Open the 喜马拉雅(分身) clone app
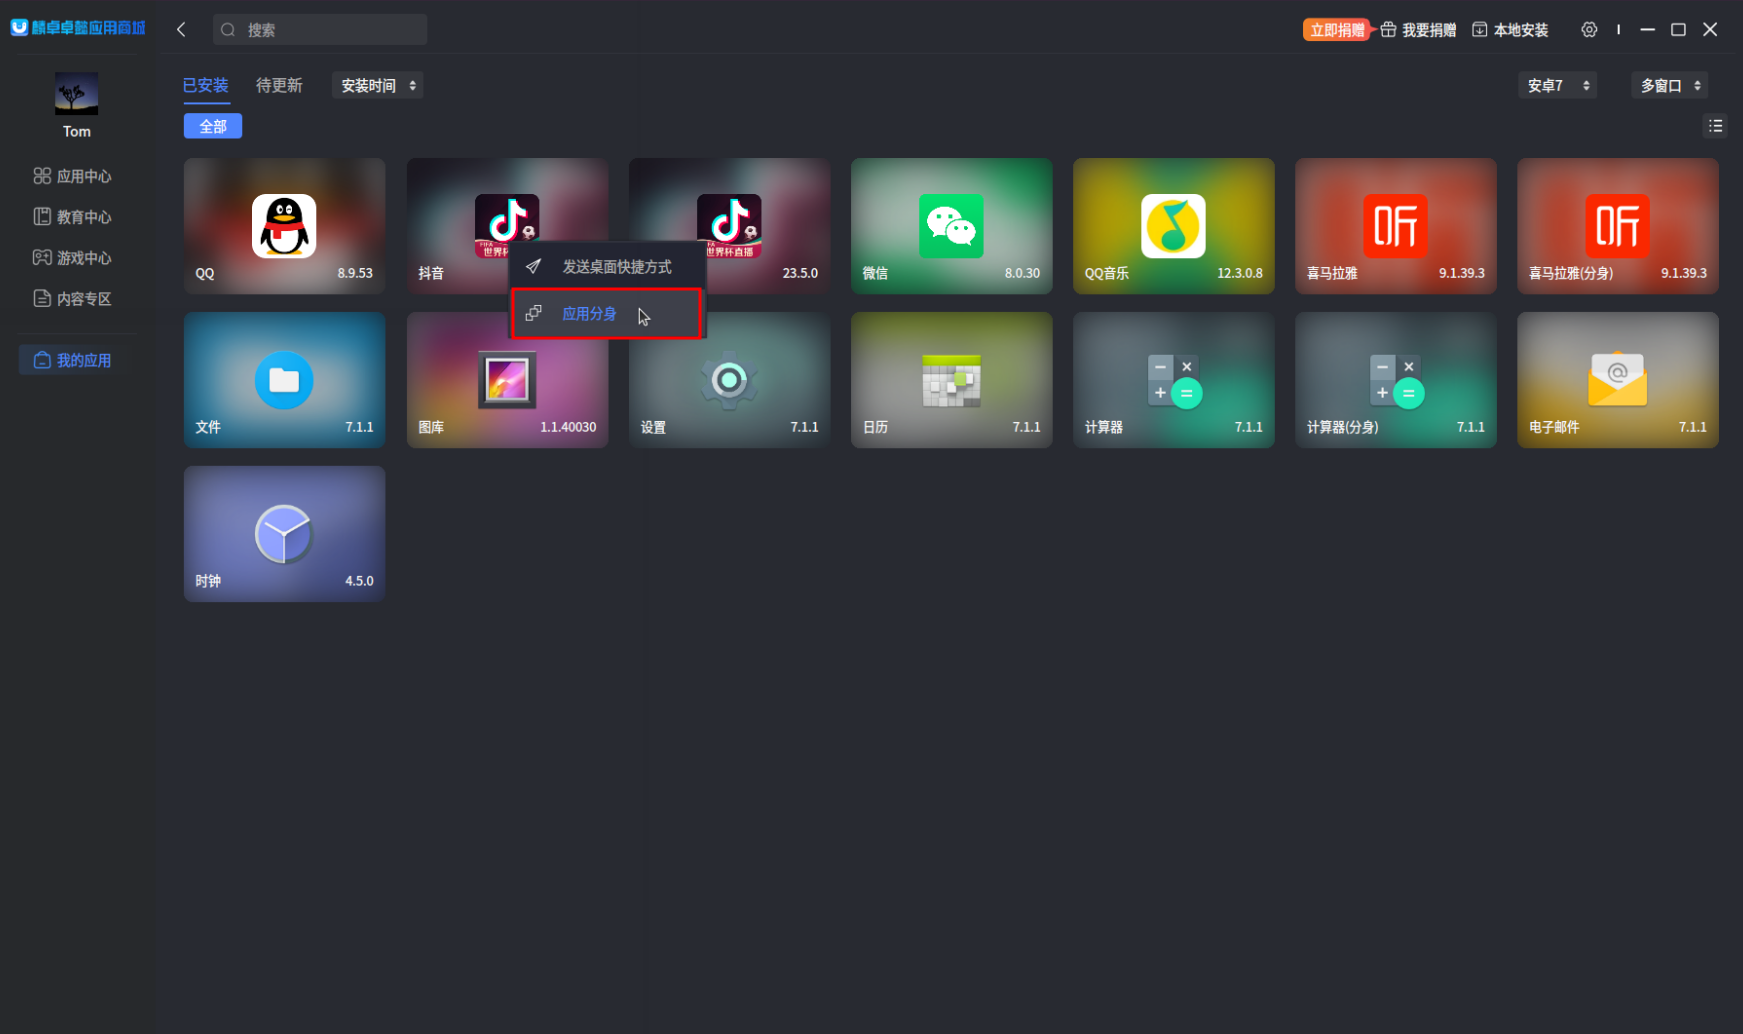The width and height of the screenshot is (1743, 1034). 1617,226
